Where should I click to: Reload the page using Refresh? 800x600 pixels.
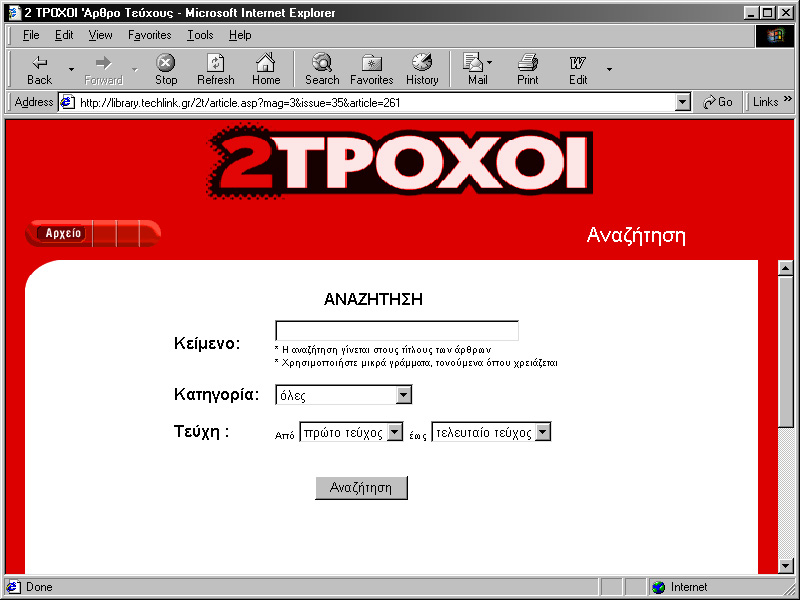tap(215, 69)
